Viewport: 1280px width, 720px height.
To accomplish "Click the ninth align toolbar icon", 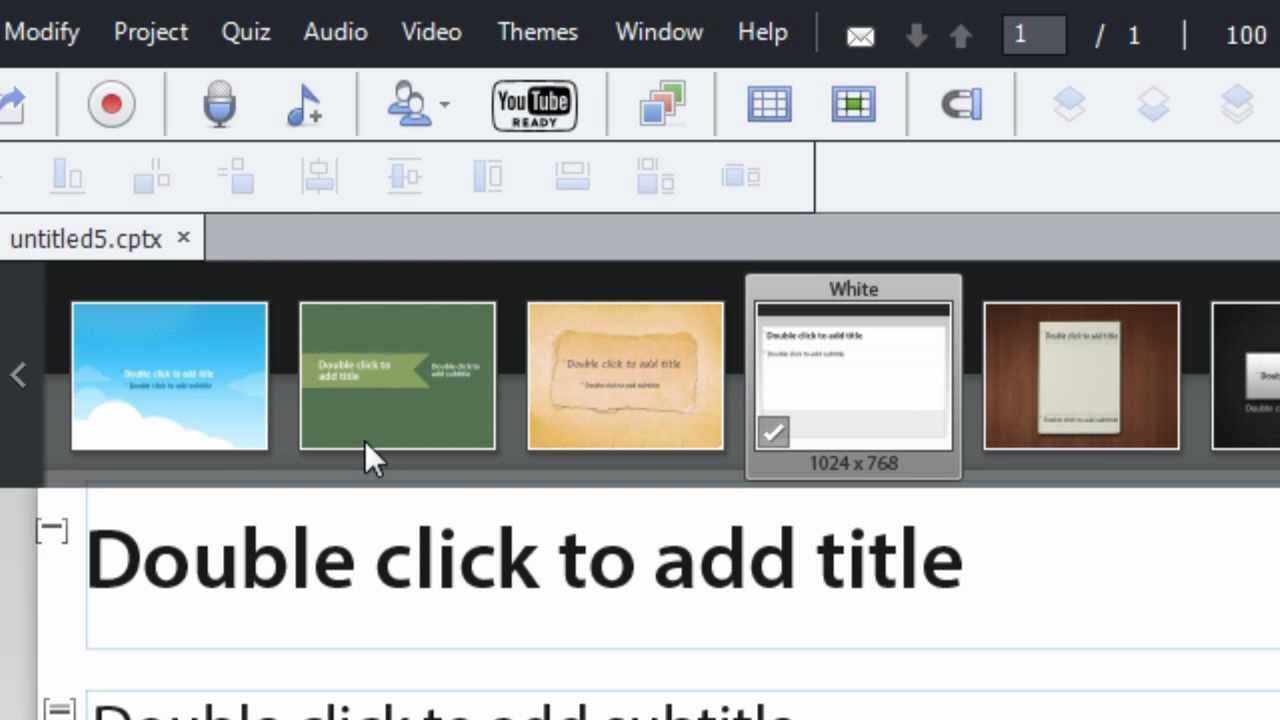I will point(741,177).
